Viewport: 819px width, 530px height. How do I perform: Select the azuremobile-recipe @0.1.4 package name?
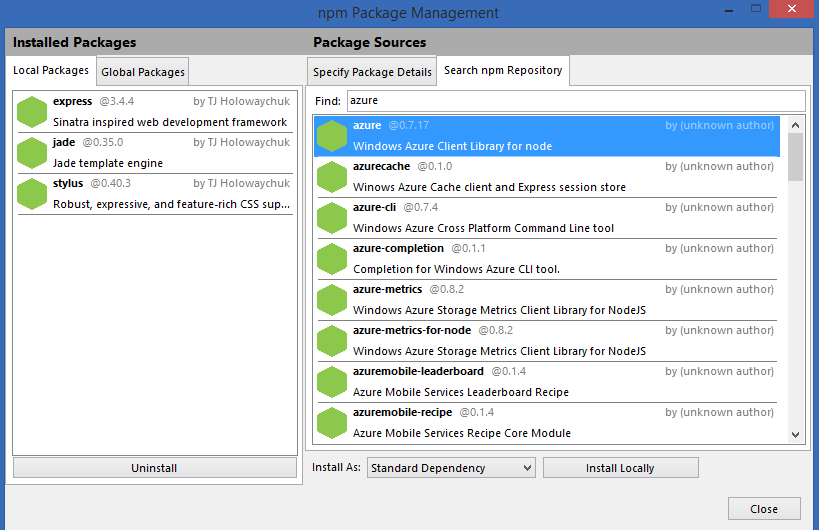(x=402, y=413)
